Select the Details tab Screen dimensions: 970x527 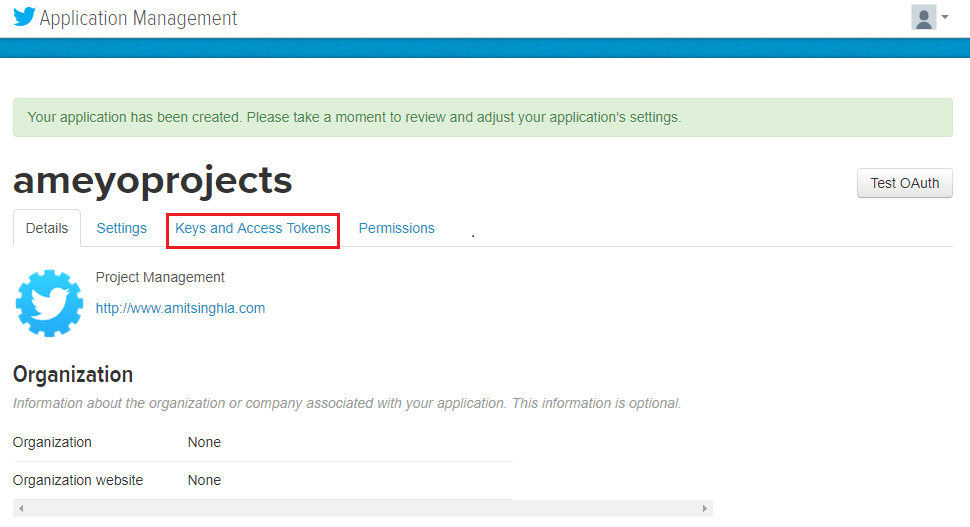(47, 228)
